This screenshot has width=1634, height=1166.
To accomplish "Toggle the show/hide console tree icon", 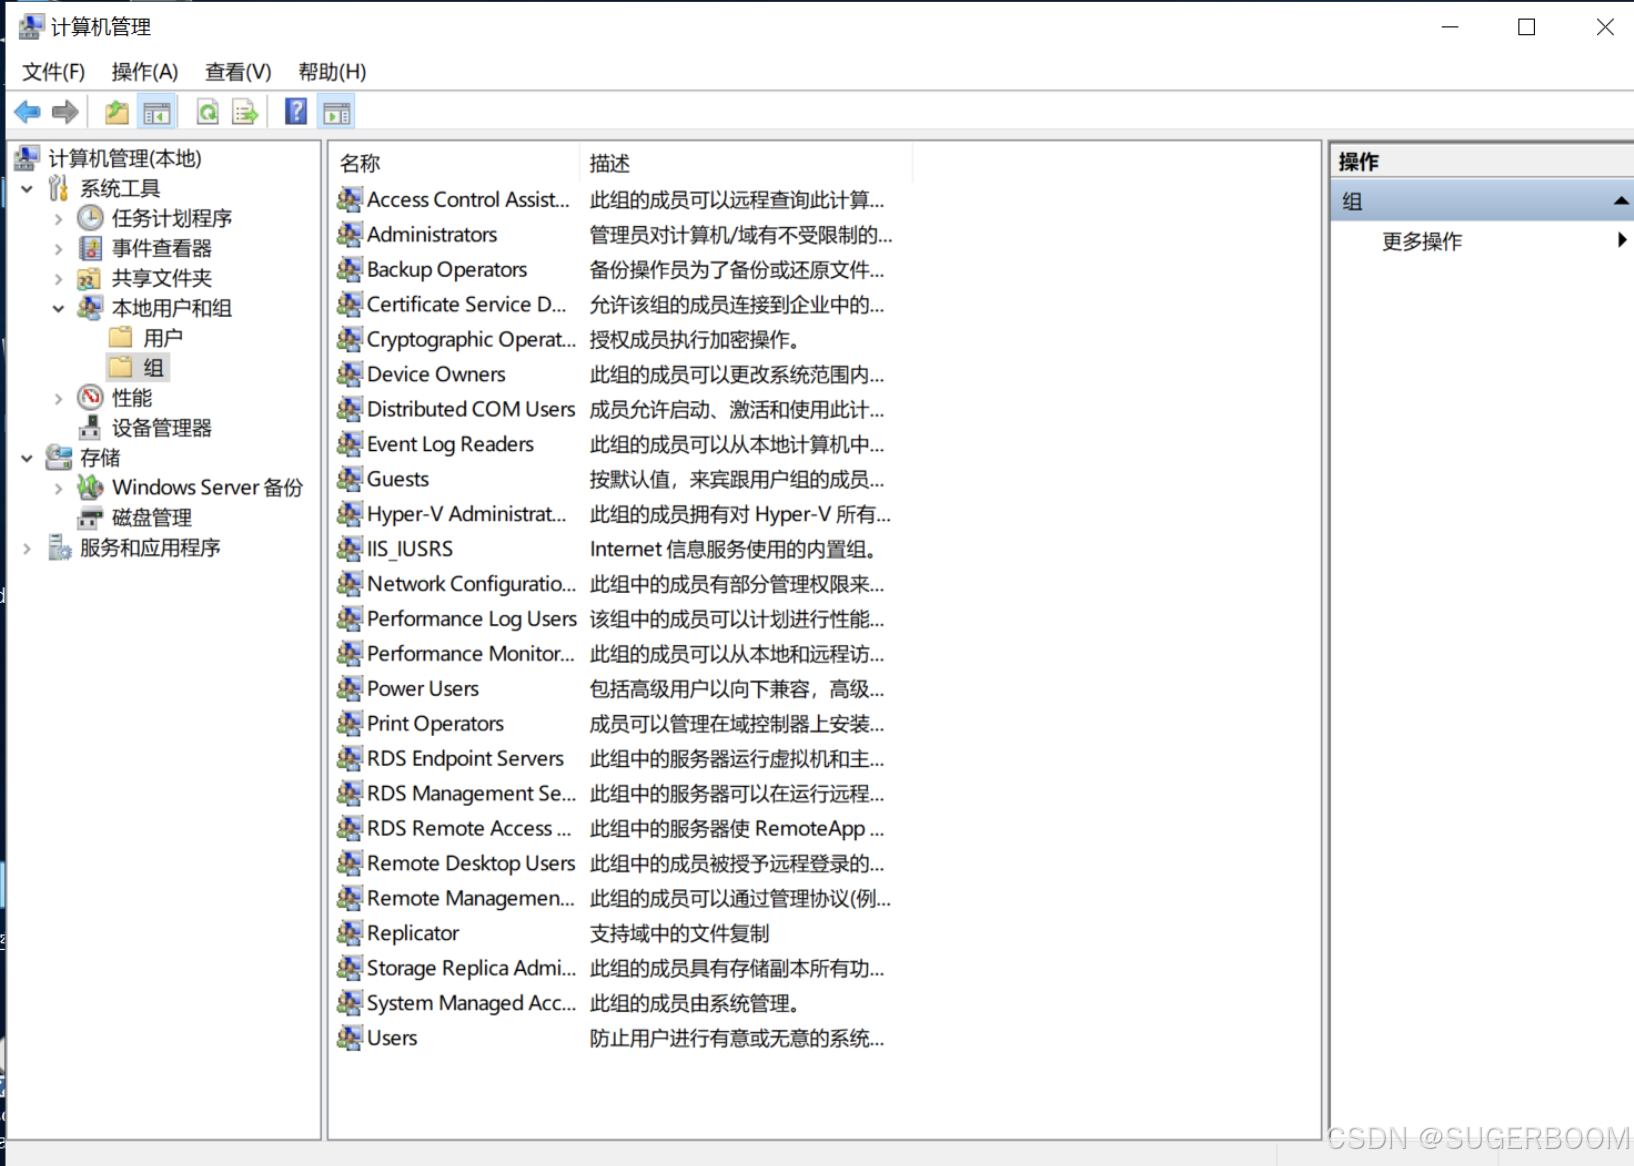I will tap(157, 112).
